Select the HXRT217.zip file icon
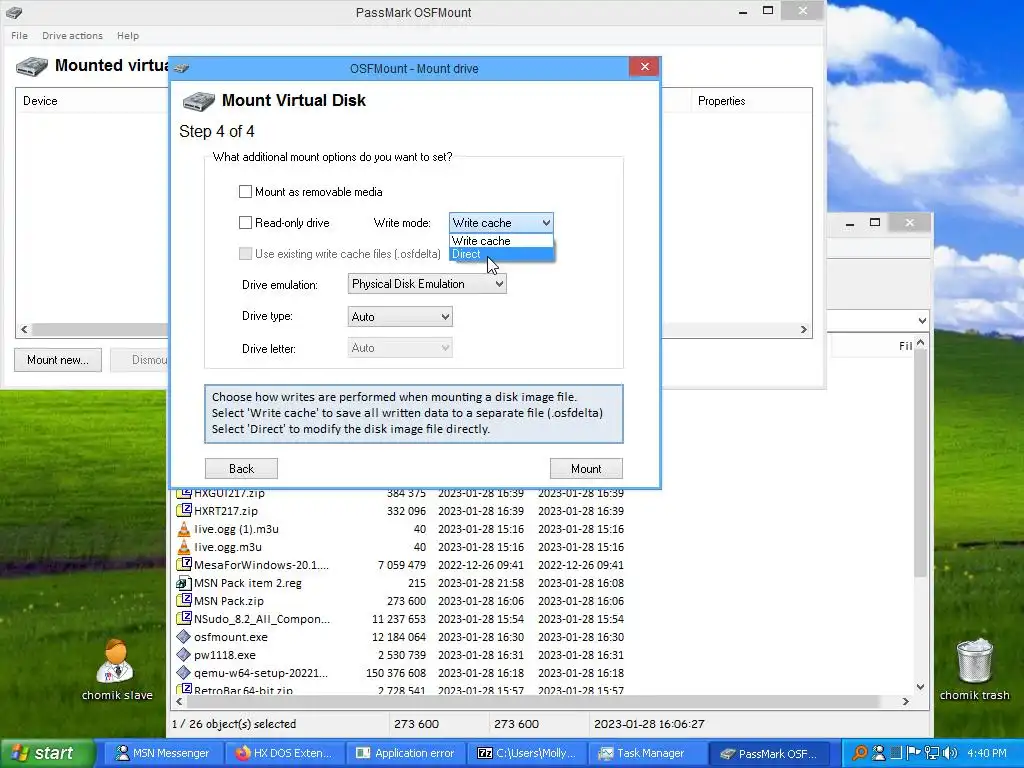 [x=184, y=511]
